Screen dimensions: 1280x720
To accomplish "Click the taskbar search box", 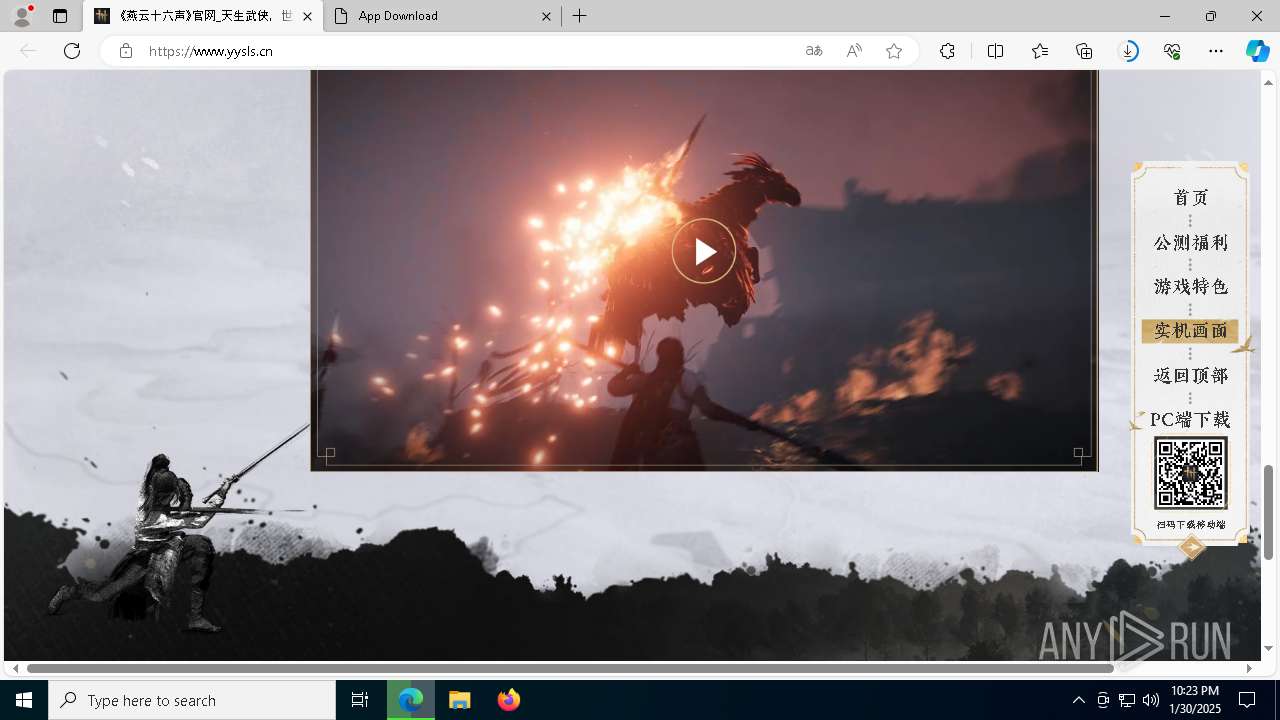I will [x=192, y=700].
